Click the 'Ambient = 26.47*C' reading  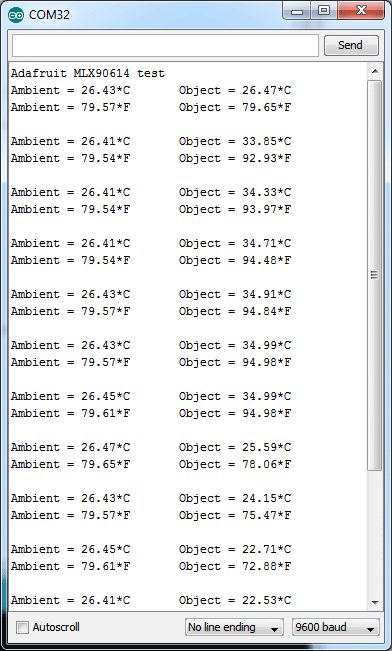[71, 448]
